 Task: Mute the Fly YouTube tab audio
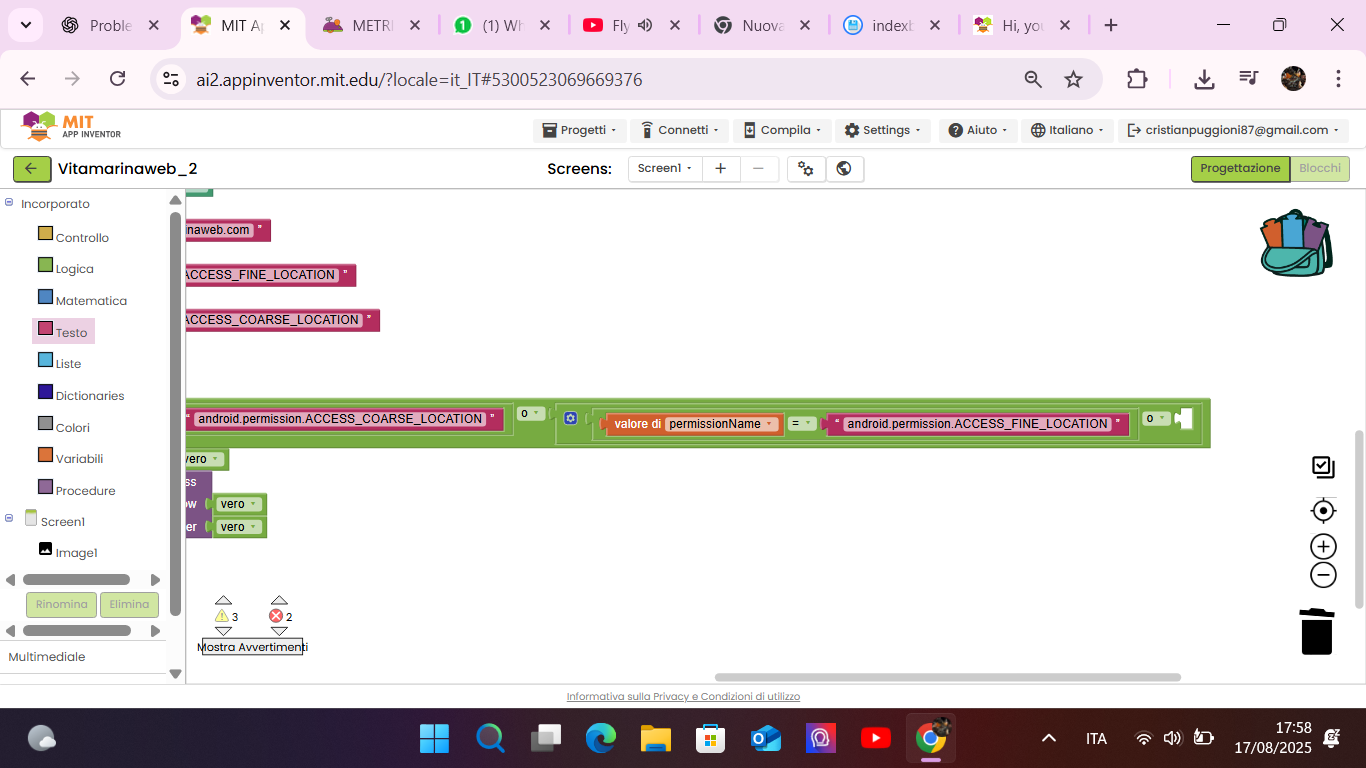(x=645, y=26)
